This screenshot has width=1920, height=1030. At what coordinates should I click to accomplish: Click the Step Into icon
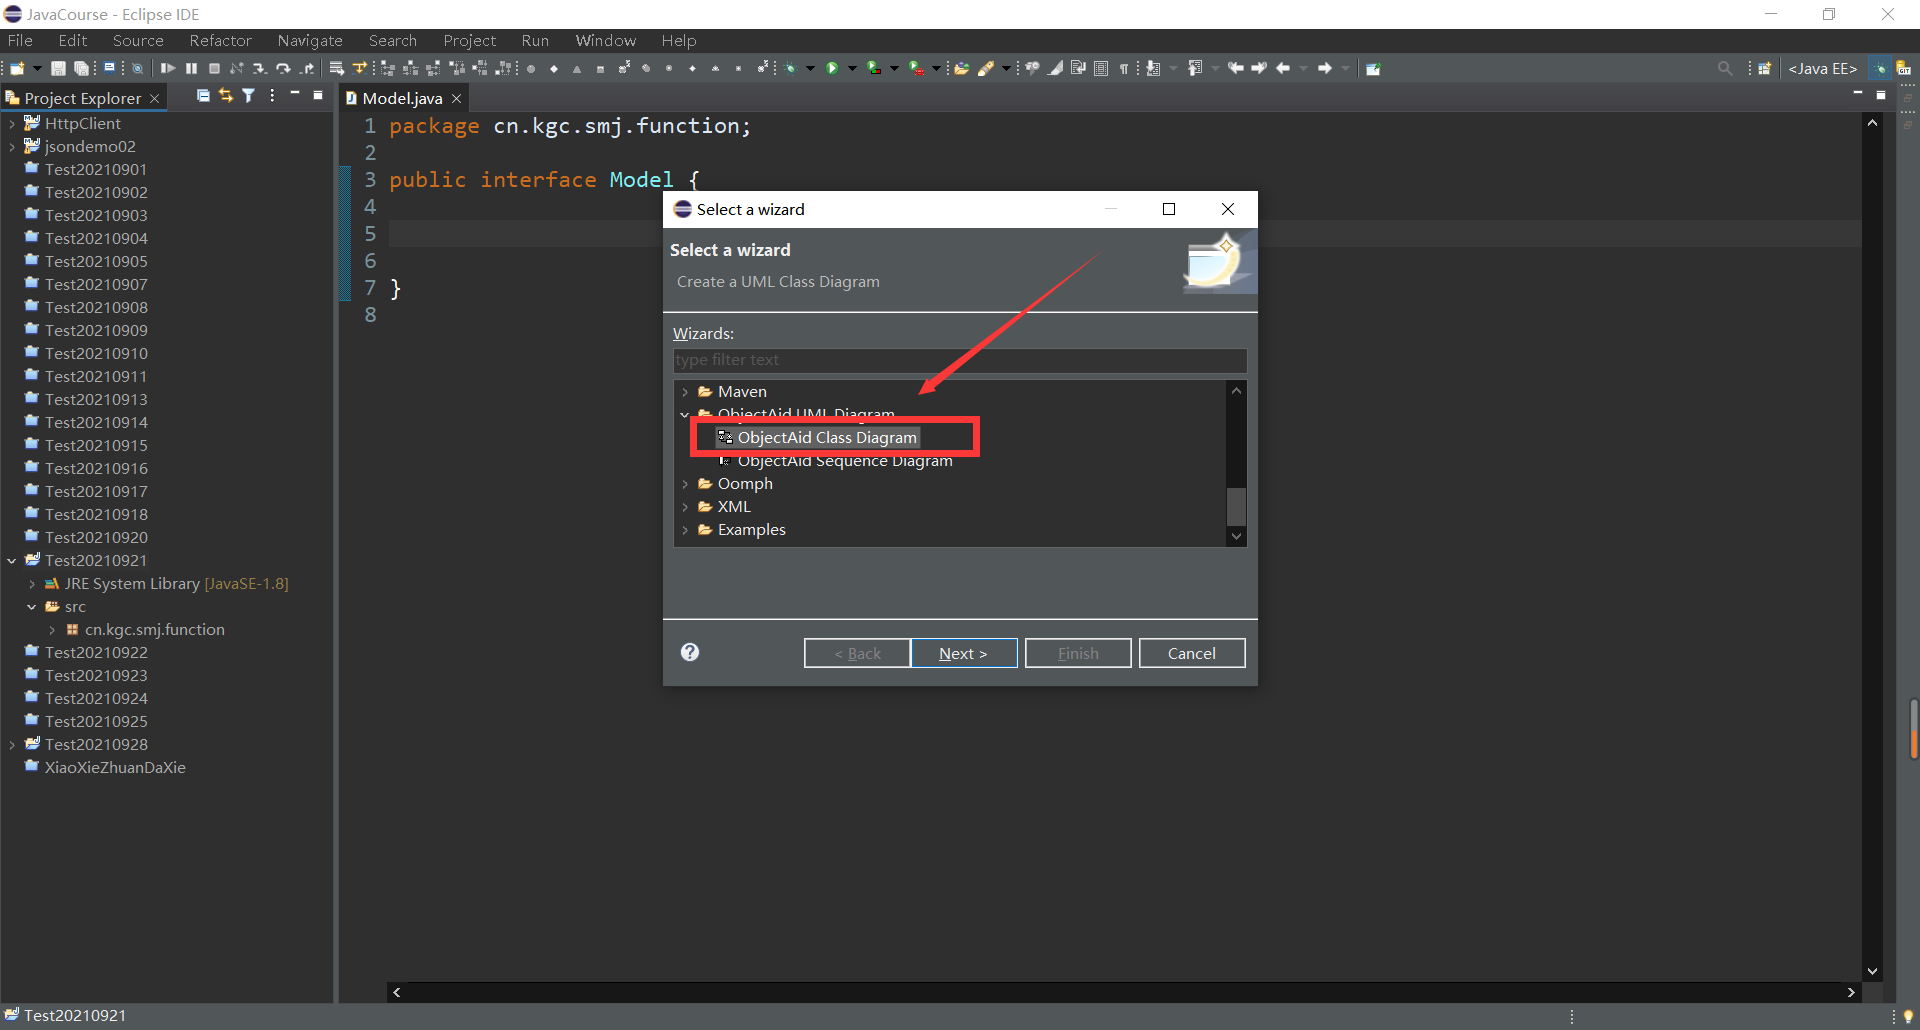(x=259, y=68)
